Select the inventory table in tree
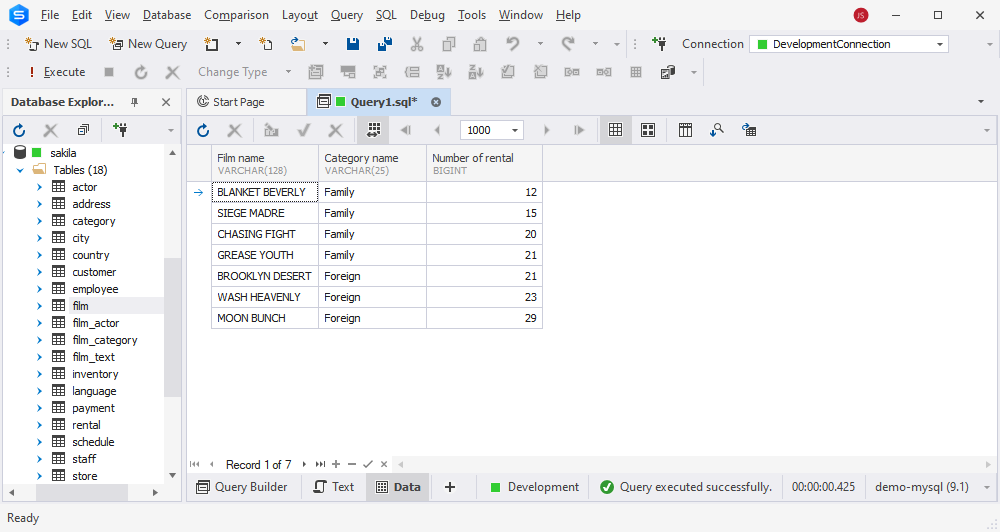Screen dimensions: 1000x532 pyautogui.click(x=95, y=374)
